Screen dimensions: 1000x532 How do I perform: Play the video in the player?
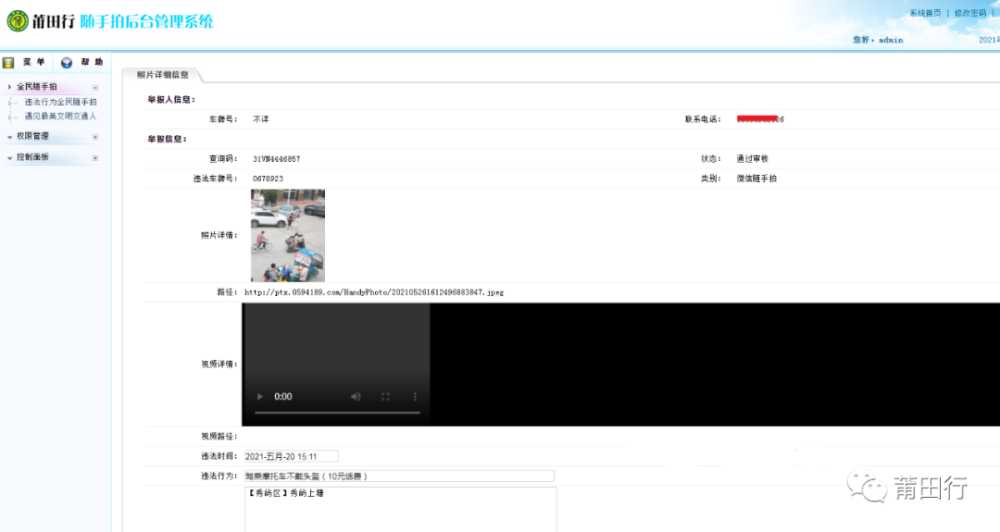click(x=260, y=397)
